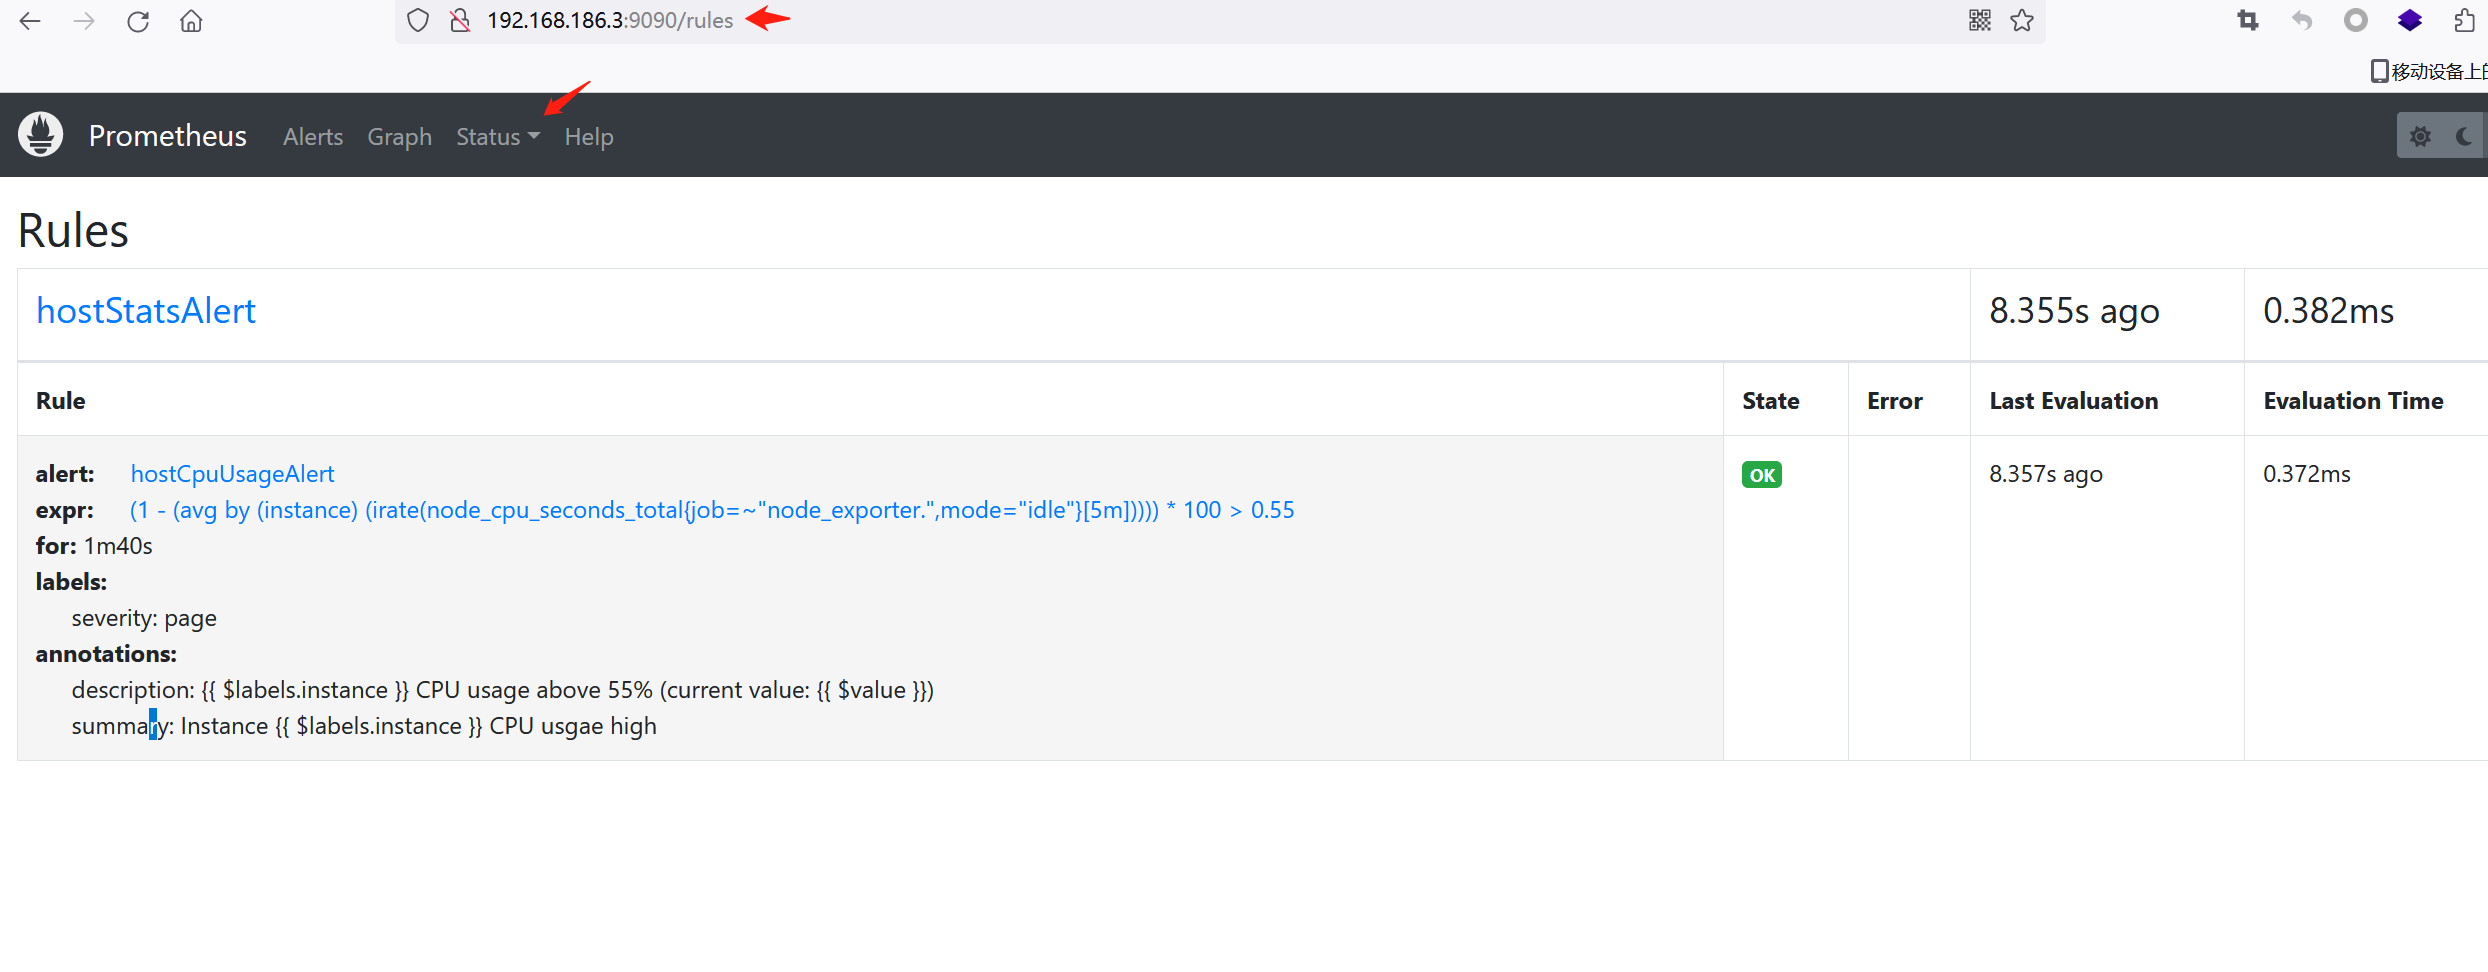
Task: Expand the Status dropdown menu
Action: point(498,137)
